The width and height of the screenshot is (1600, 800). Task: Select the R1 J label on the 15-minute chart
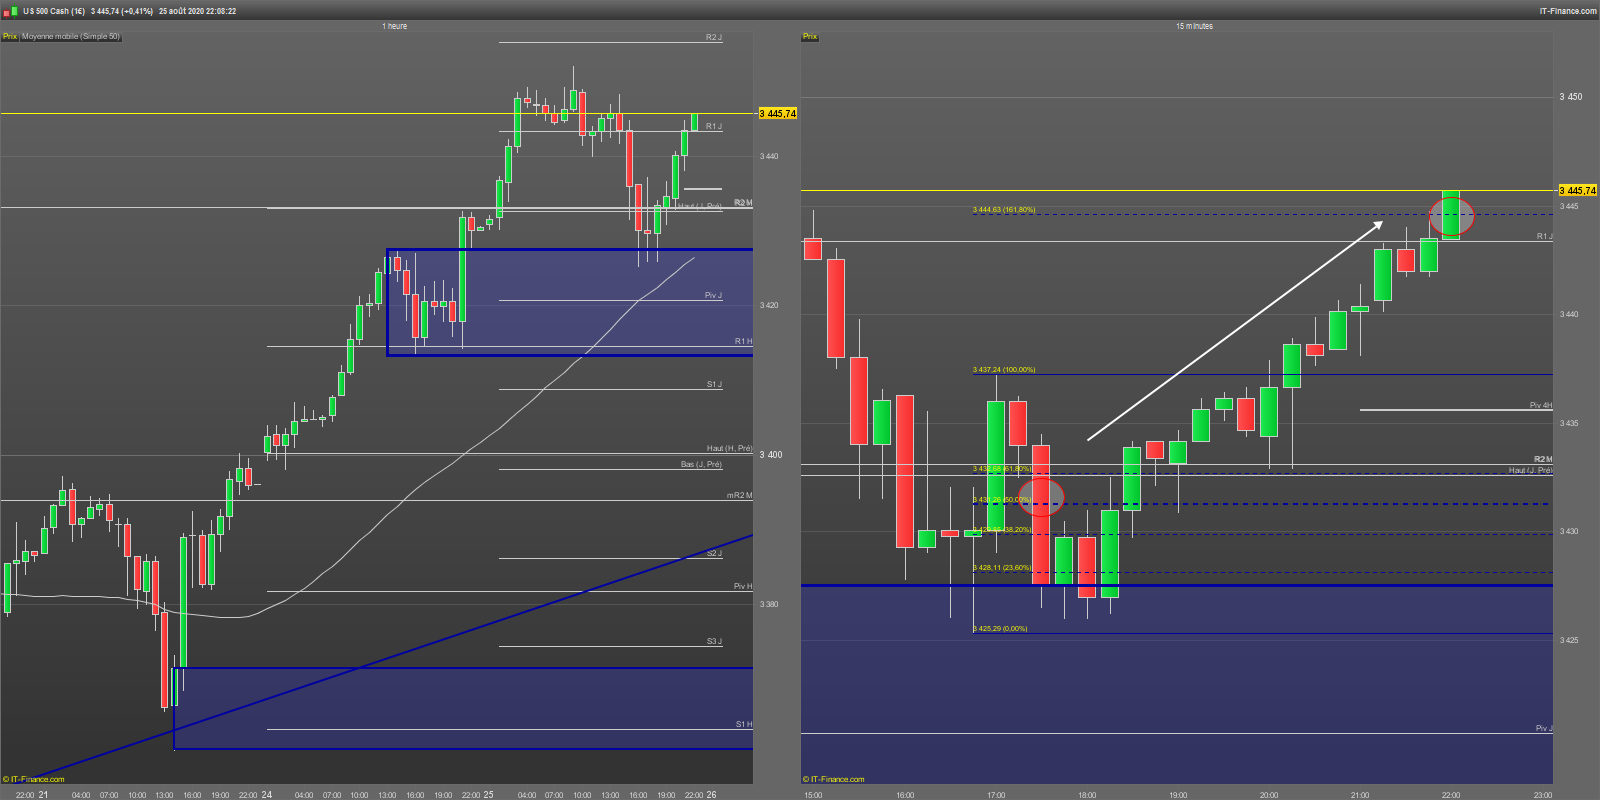[1545, 237]
